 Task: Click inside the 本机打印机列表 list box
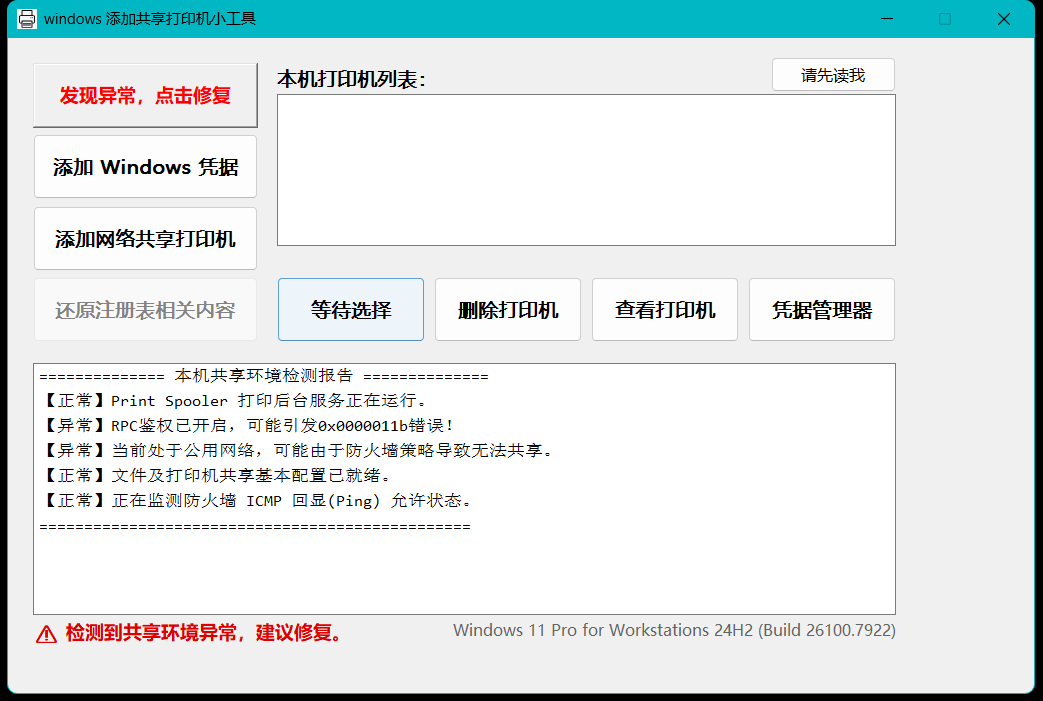(x=585, y=170)
